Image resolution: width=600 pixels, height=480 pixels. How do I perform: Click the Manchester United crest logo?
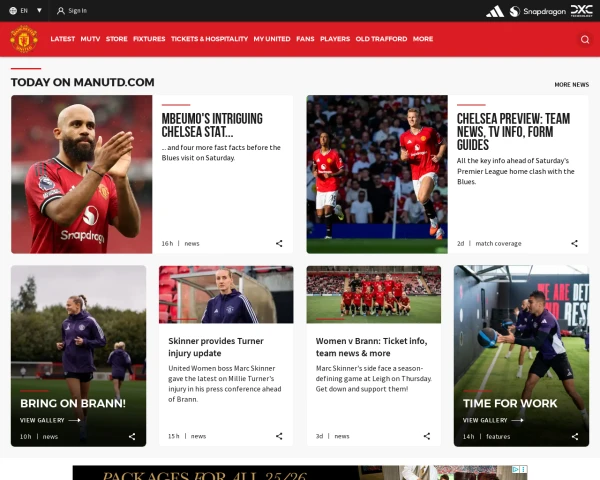tap(24, 39)
